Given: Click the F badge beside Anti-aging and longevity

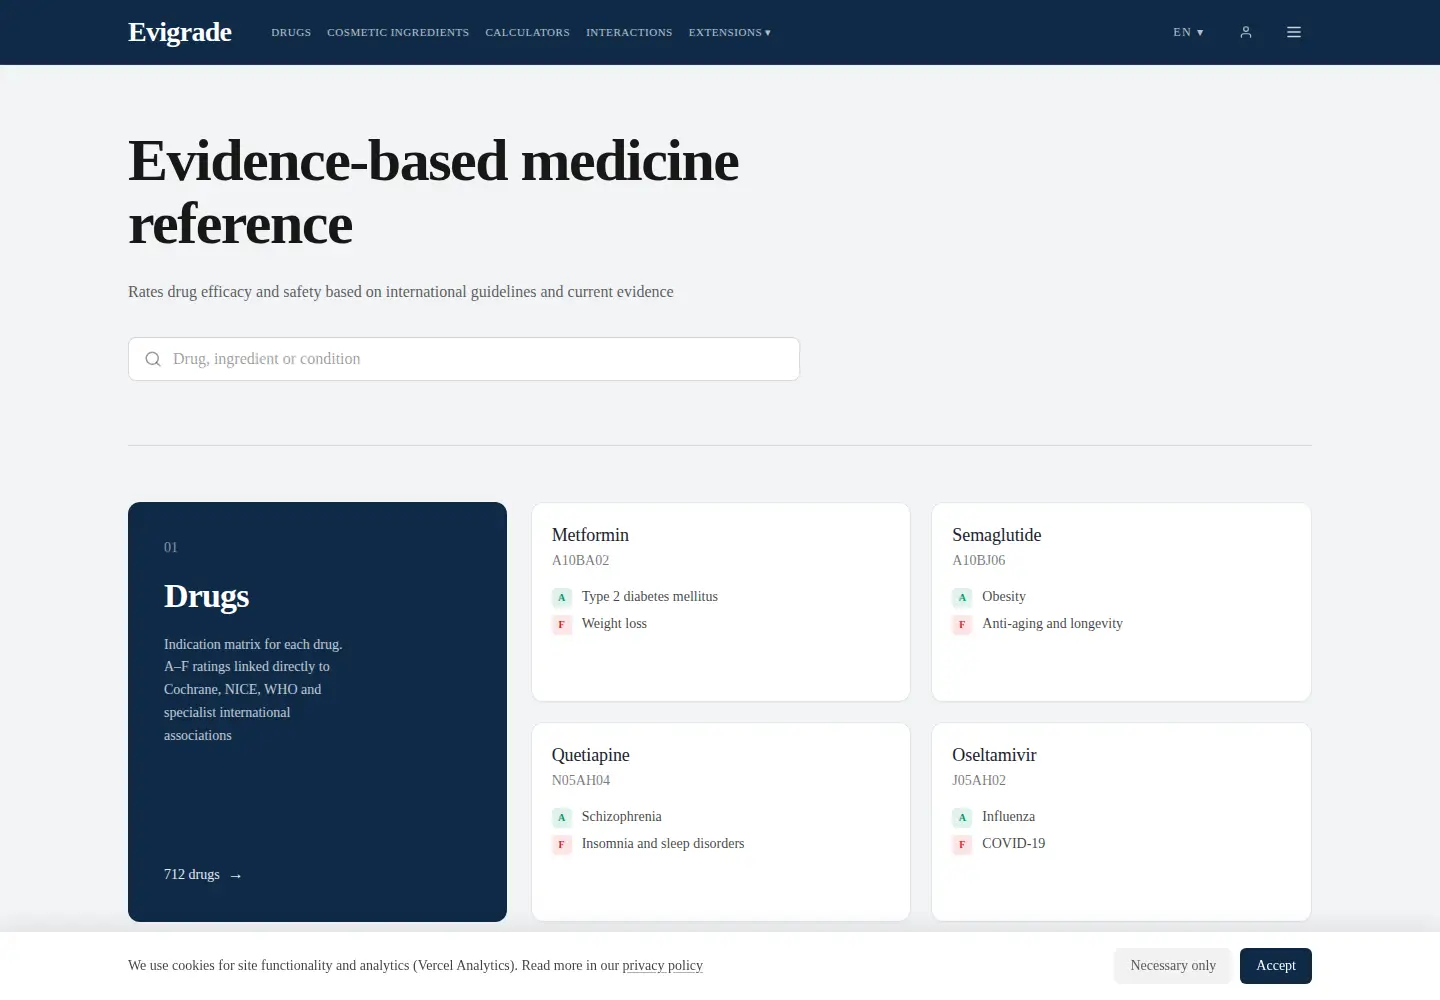Looking at the screenshot, I should tap(962, 624).
